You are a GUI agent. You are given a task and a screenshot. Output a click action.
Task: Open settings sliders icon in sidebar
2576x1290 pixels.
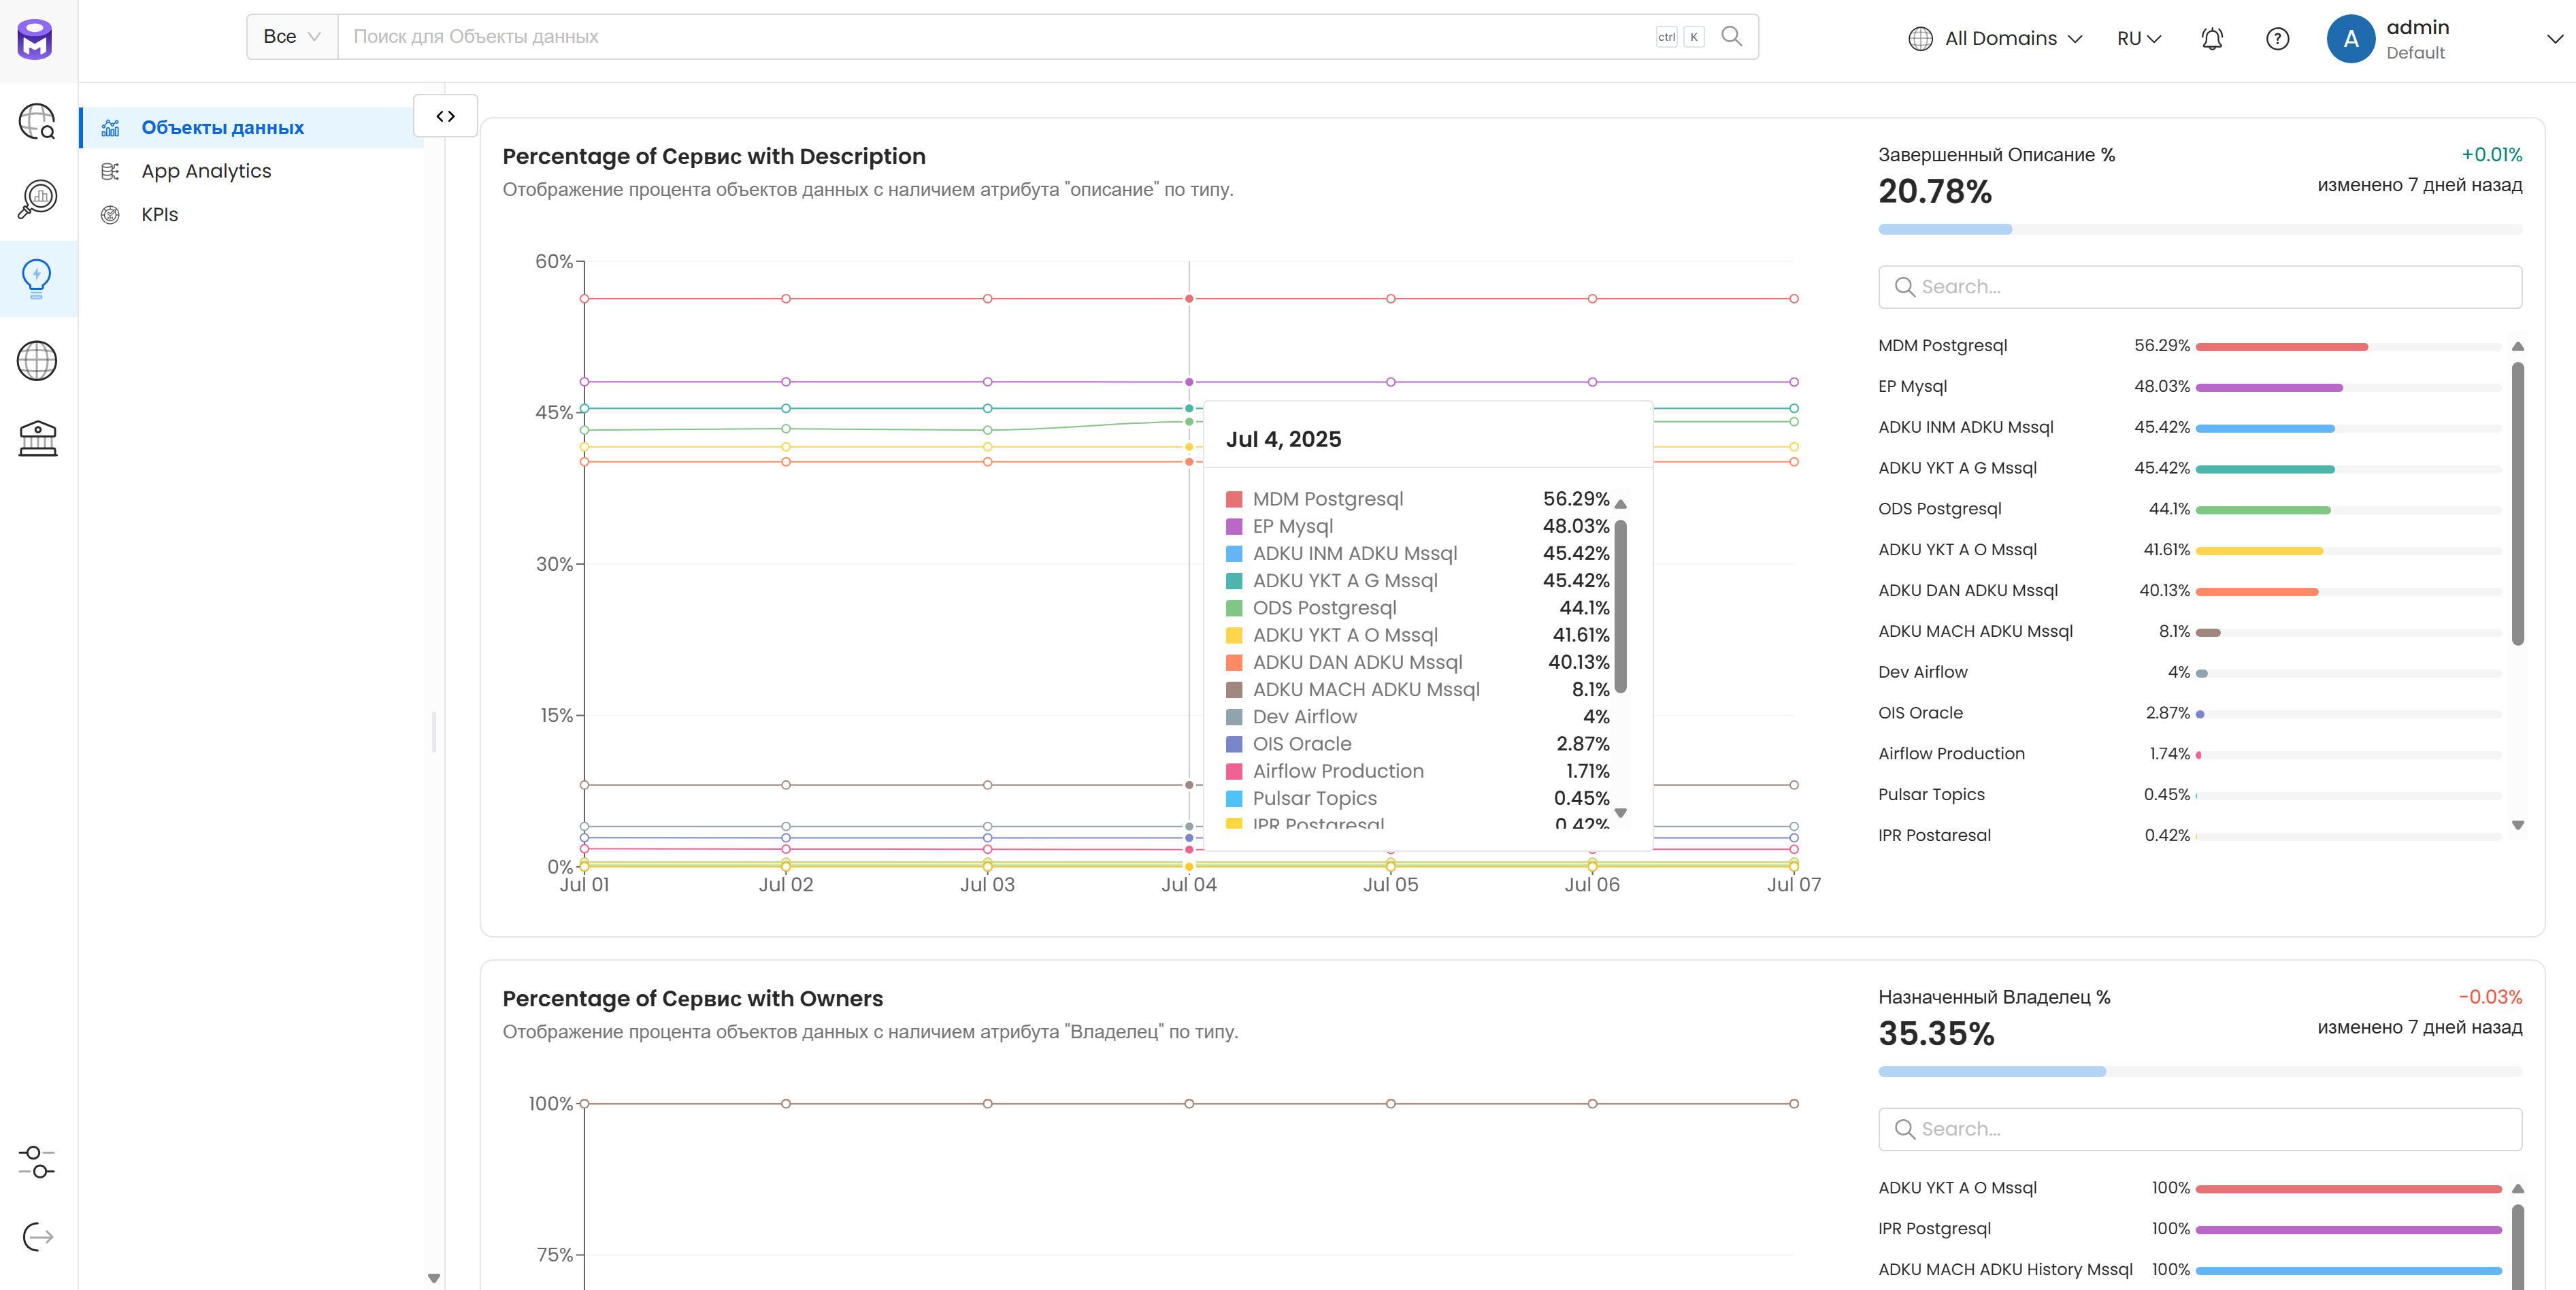38,1162
